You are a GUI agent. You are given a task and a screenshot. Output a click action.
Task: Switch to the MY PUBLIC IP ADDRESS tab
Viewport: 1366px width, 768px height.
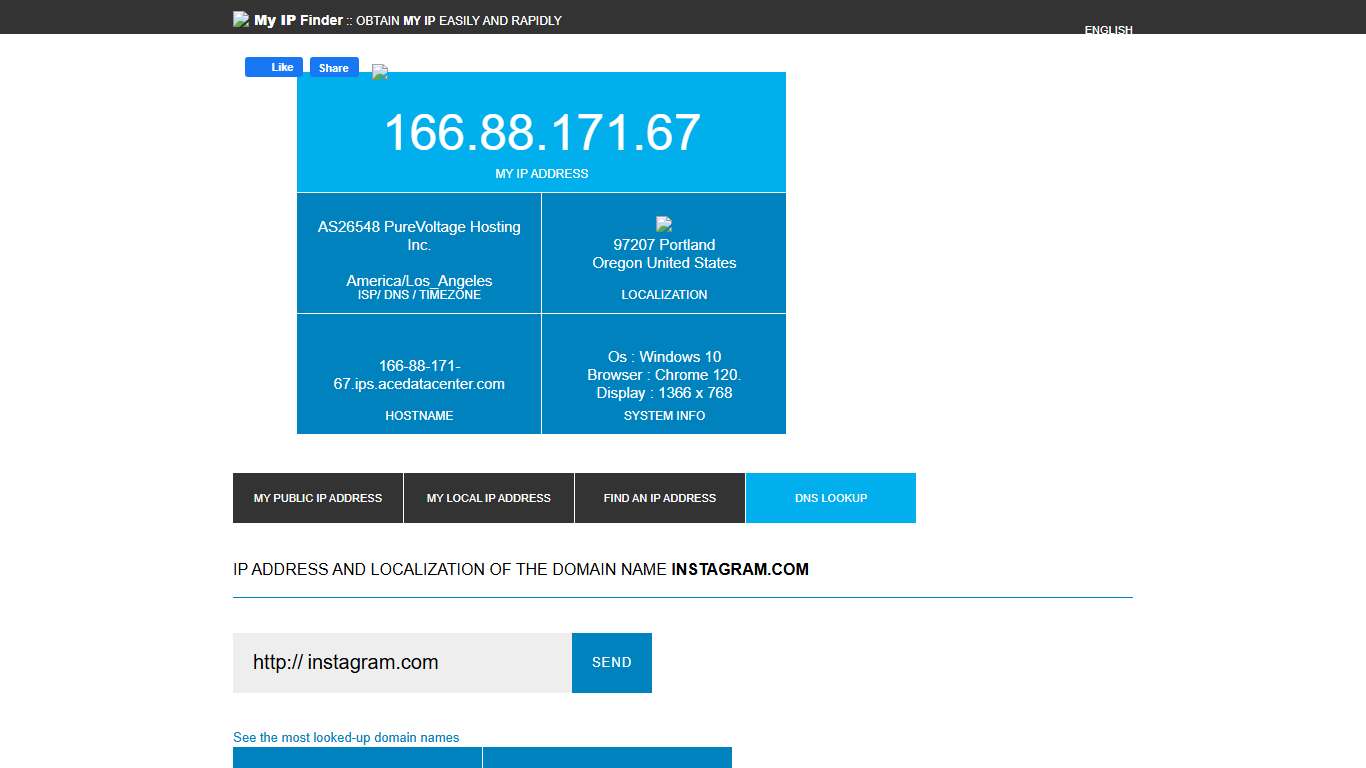click(x=317, y=497)
